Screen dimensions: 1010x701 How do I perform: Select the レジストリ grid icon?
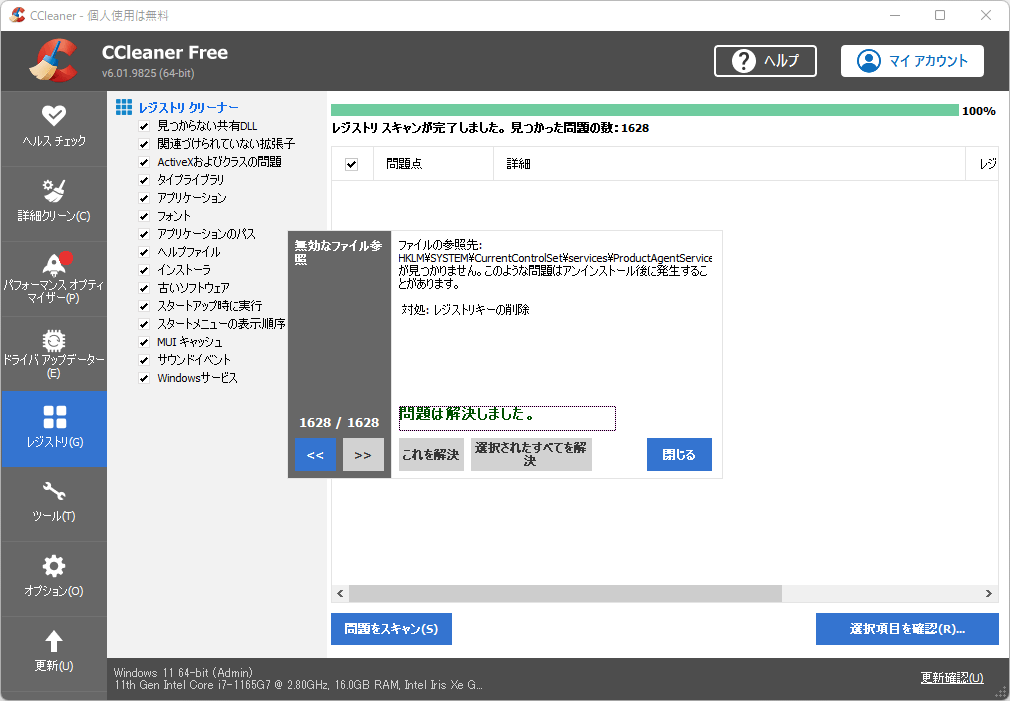pyautogui.click(x=54, y=417)
